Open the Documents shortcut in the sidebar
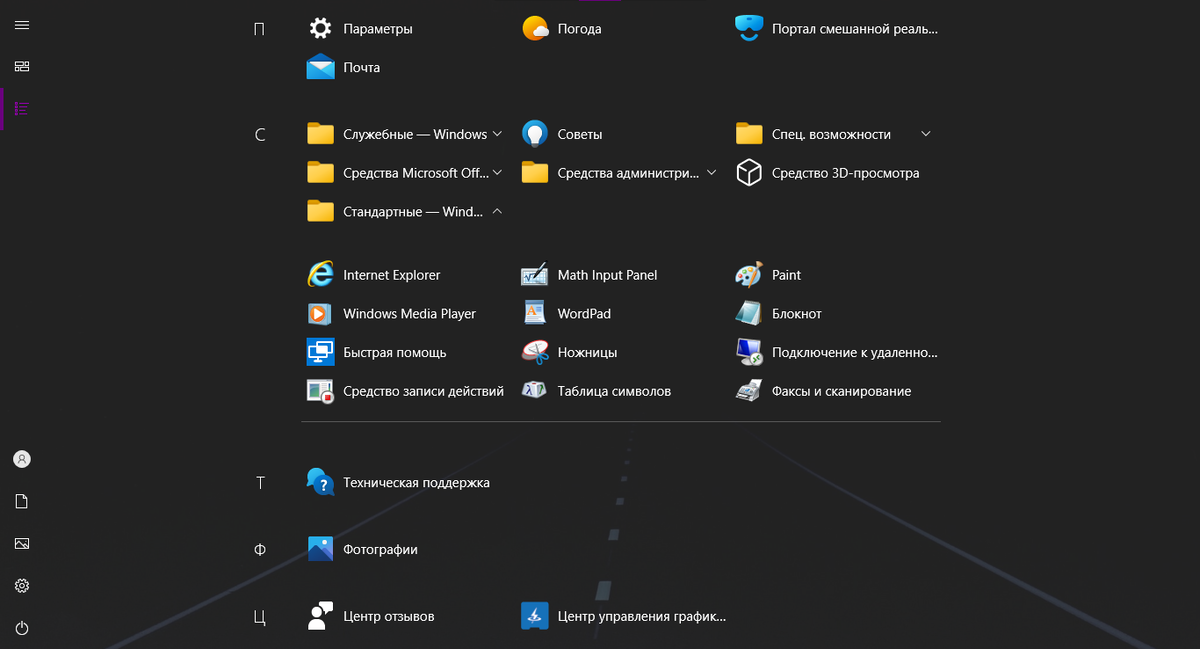Screen dimensions: 1200x649 pos(22,501)
